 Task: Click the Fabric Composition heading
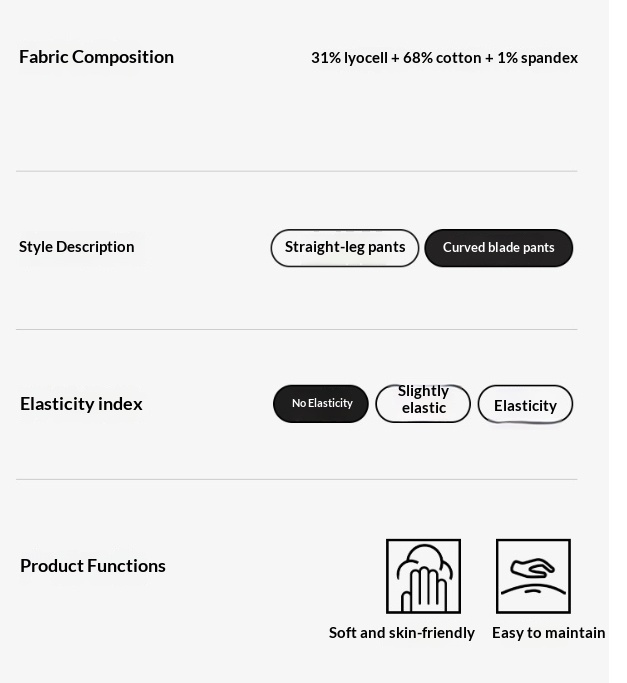(x=96, y=57)
